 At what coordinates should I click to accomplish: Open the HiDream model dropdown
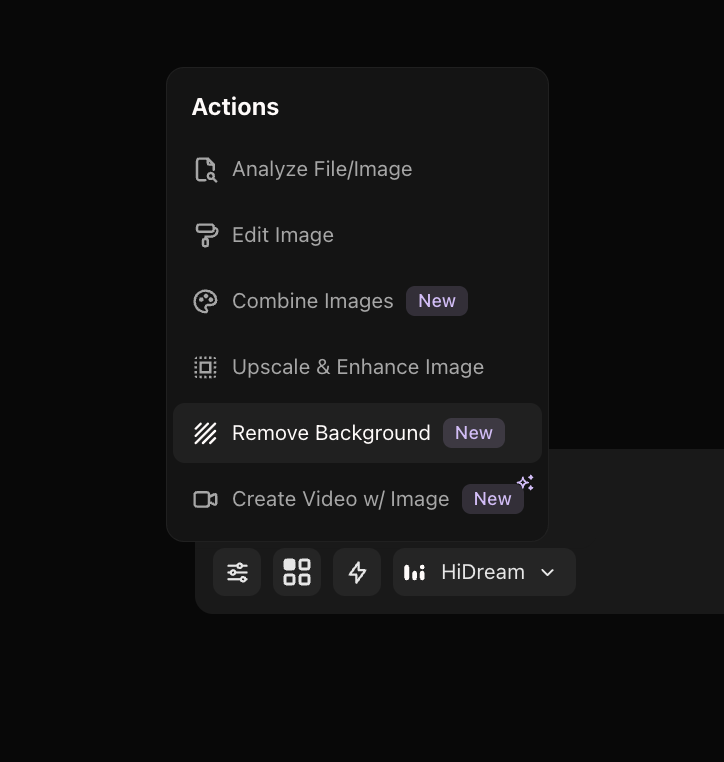click(484, 572)
